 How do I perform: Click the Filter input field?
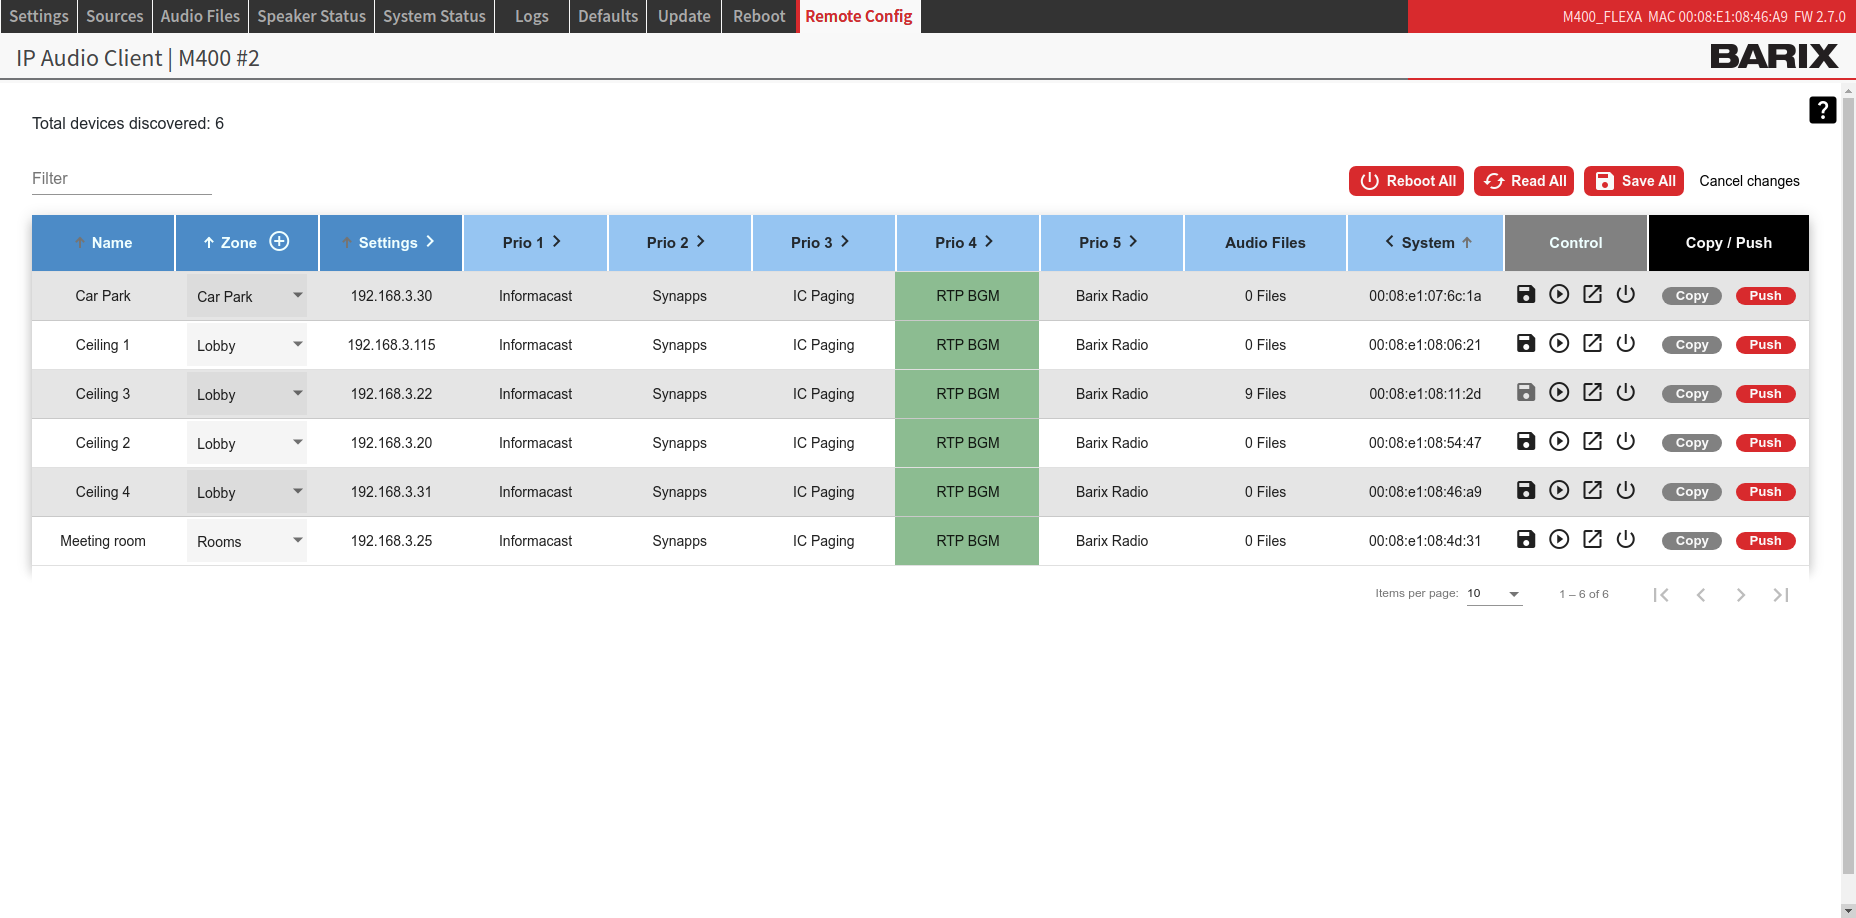[122, 179]
